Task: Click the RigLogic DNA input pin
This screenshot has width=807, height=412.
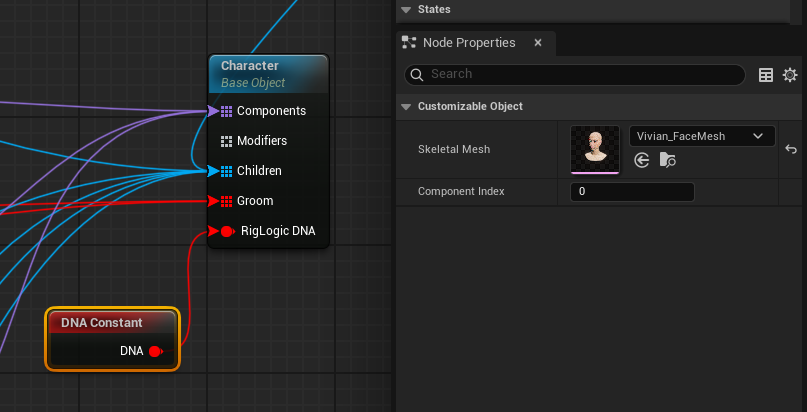Action: tap(227, 231)
